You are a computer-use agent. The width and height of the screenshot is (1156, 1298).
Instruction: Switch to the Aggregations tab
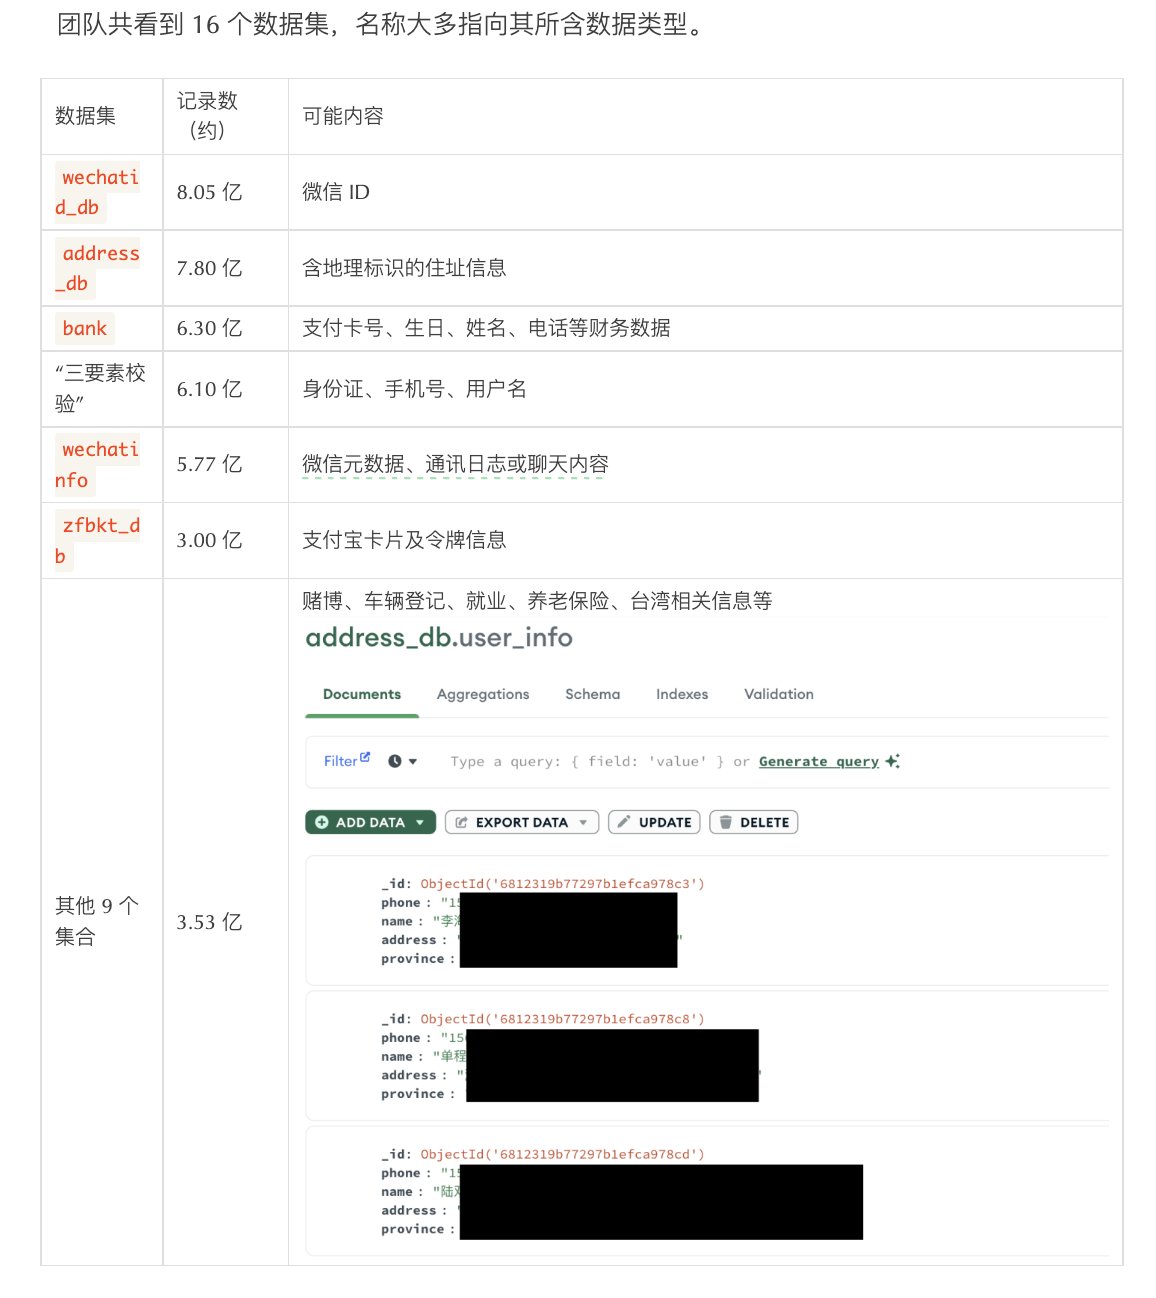(x=483, y=694)
